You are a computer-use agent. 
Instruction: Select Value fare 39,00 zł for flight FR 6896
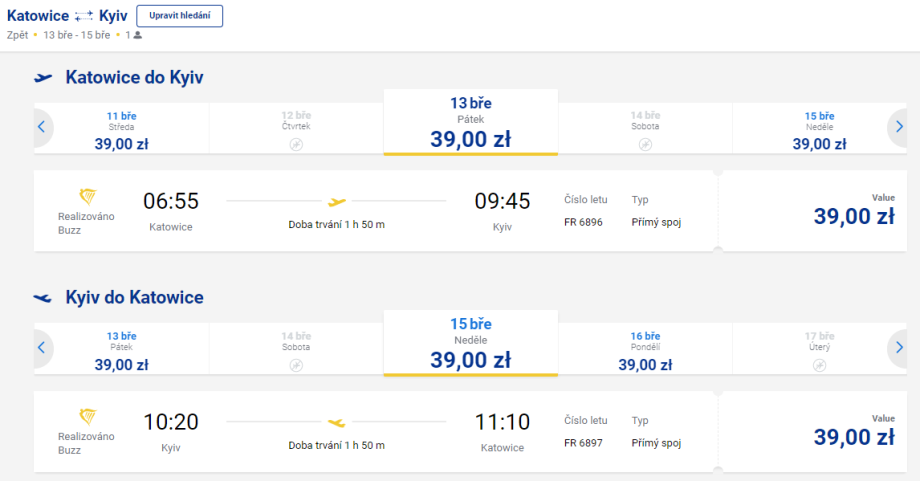click(x=853, y=216)
